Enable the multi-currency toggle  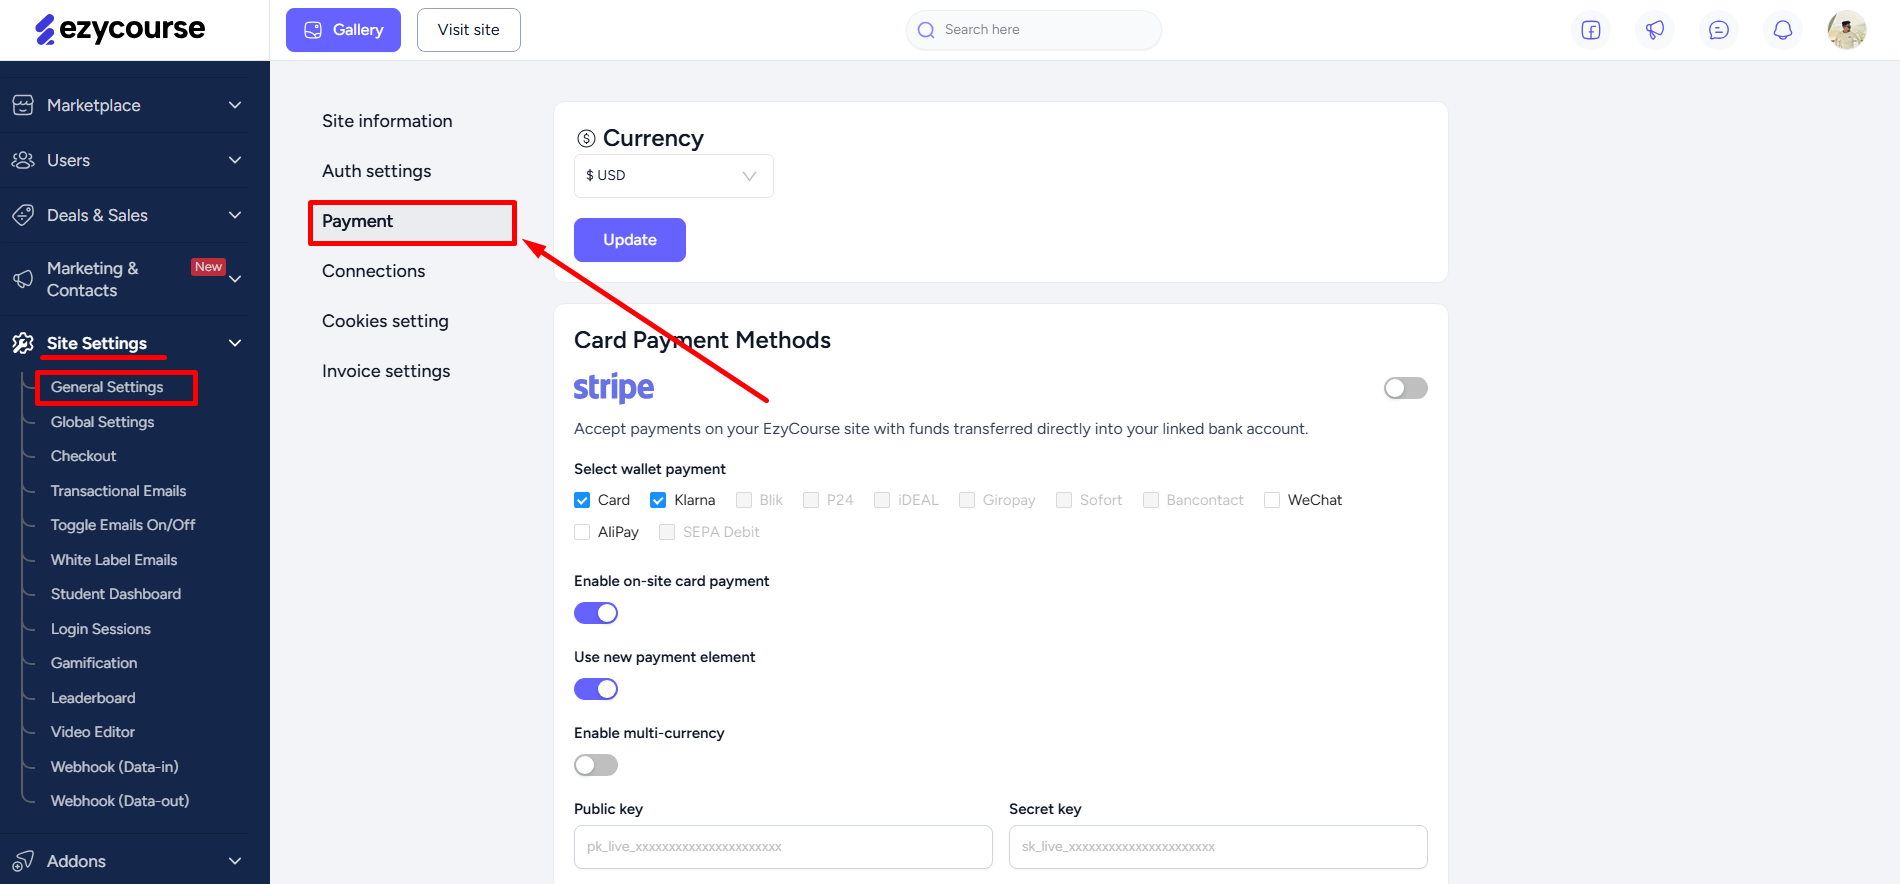[x=596, y=765]
